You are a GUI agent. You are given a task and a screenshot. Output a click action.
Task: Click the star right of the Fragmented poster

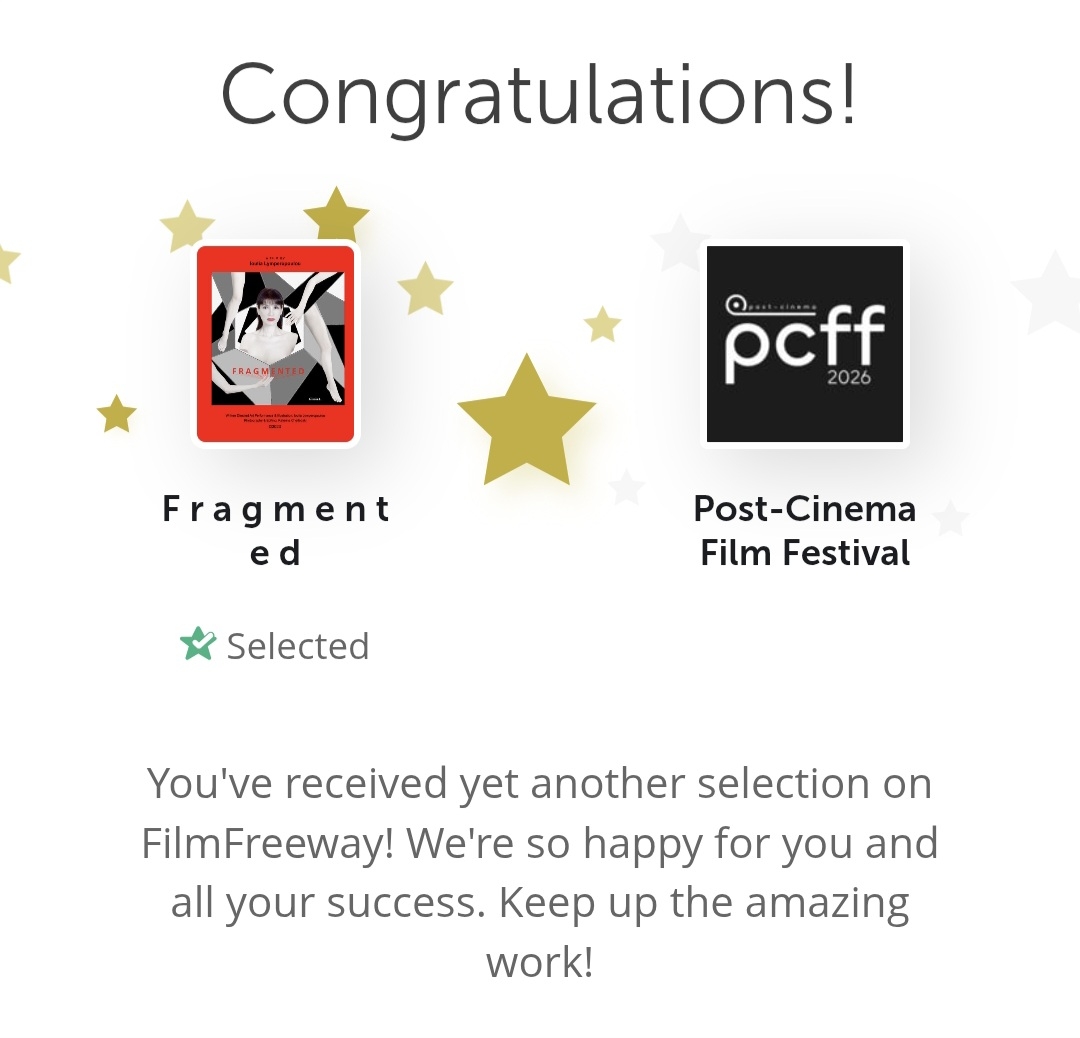[425, 289]
